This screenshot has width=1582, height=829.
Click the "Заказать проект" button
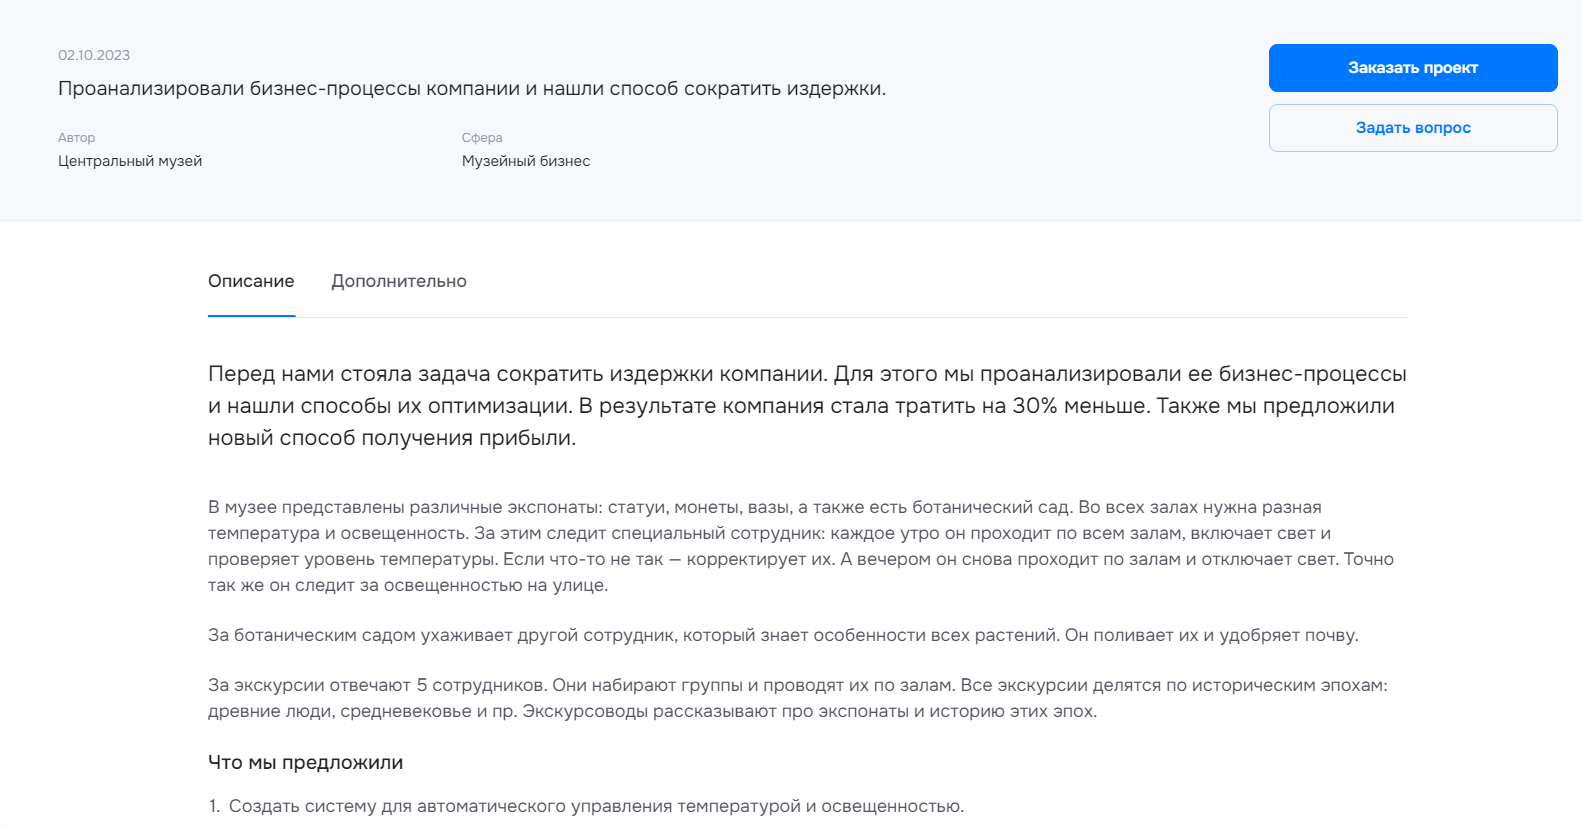pos(1413,68)
